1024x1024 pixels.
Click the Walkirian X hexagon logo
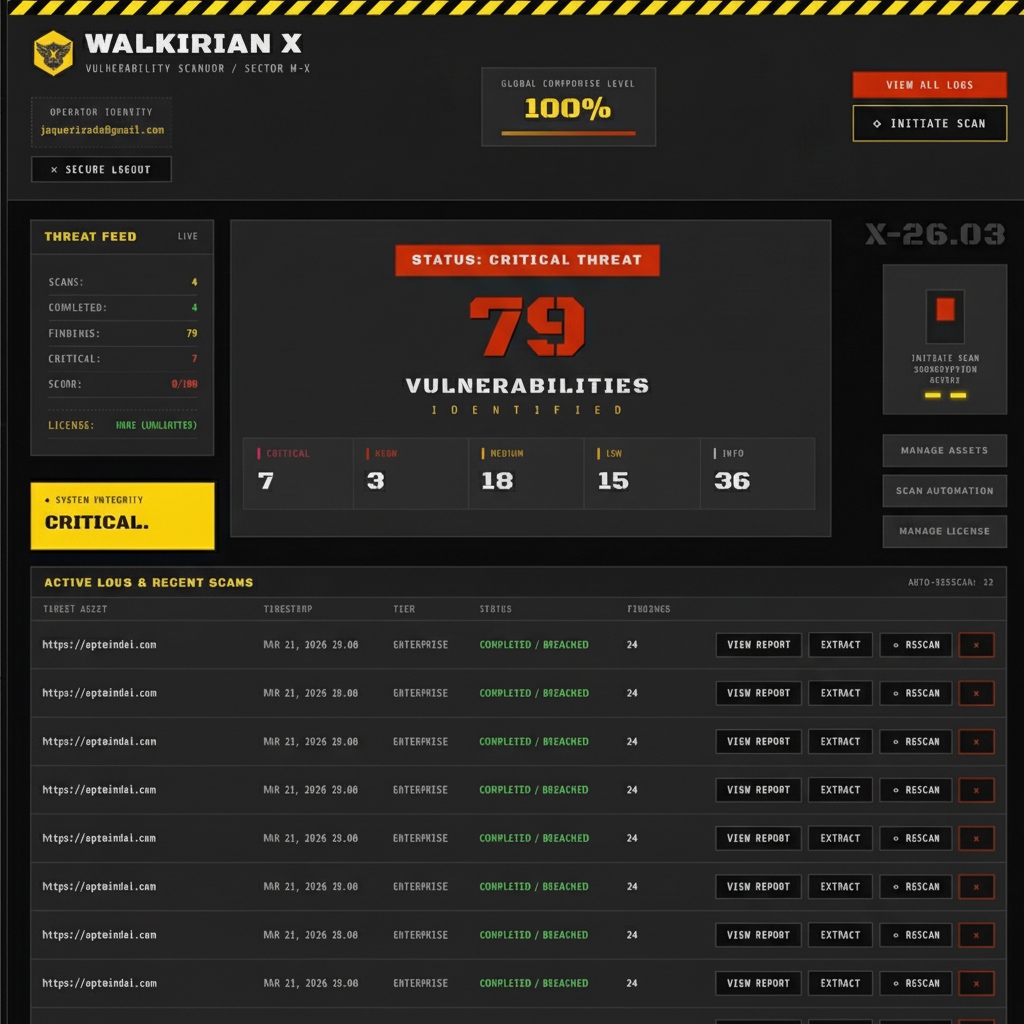[x=53, y=52]
